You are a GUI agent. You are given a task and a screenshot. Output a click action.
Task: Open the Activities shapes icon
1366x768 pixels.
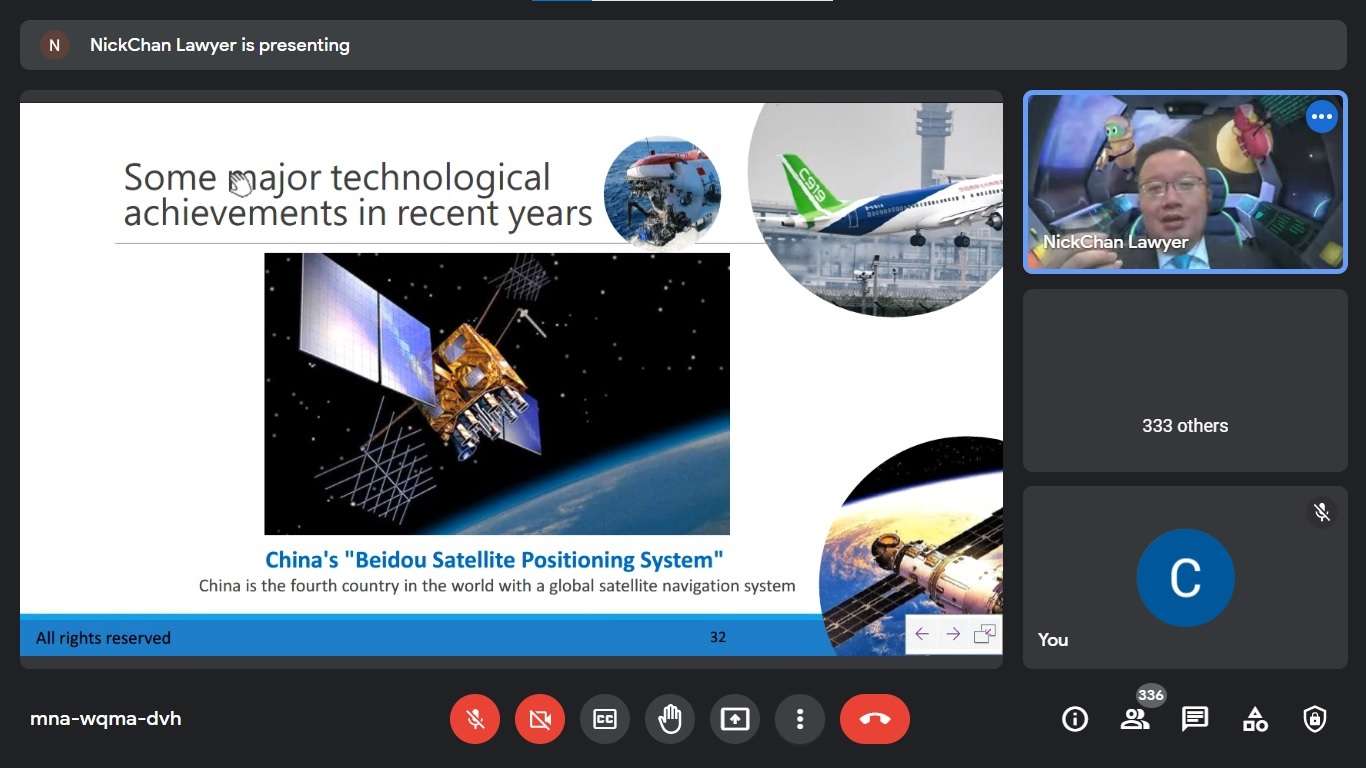click(1255, 719)
